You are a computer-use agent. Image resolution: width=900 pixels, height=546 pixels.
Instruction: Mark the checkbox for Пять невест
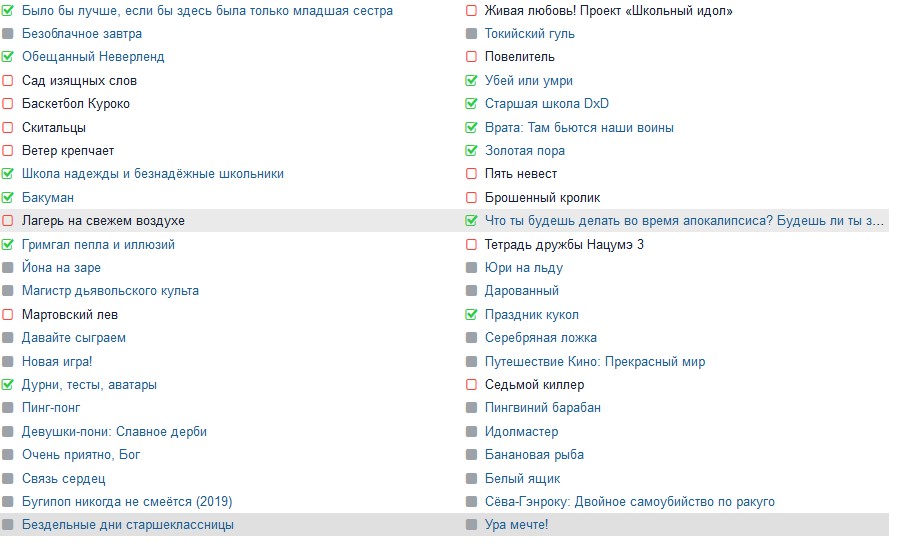[471, 174]
